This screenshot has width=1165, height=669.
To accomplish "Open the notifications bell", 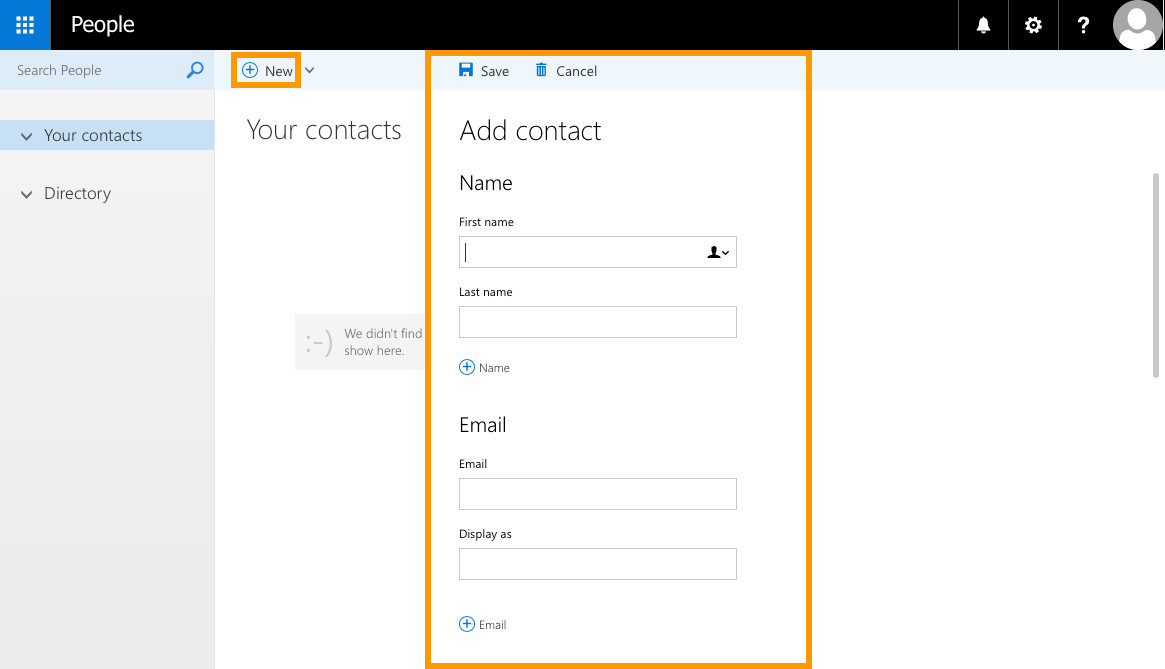I will (983, 25).
